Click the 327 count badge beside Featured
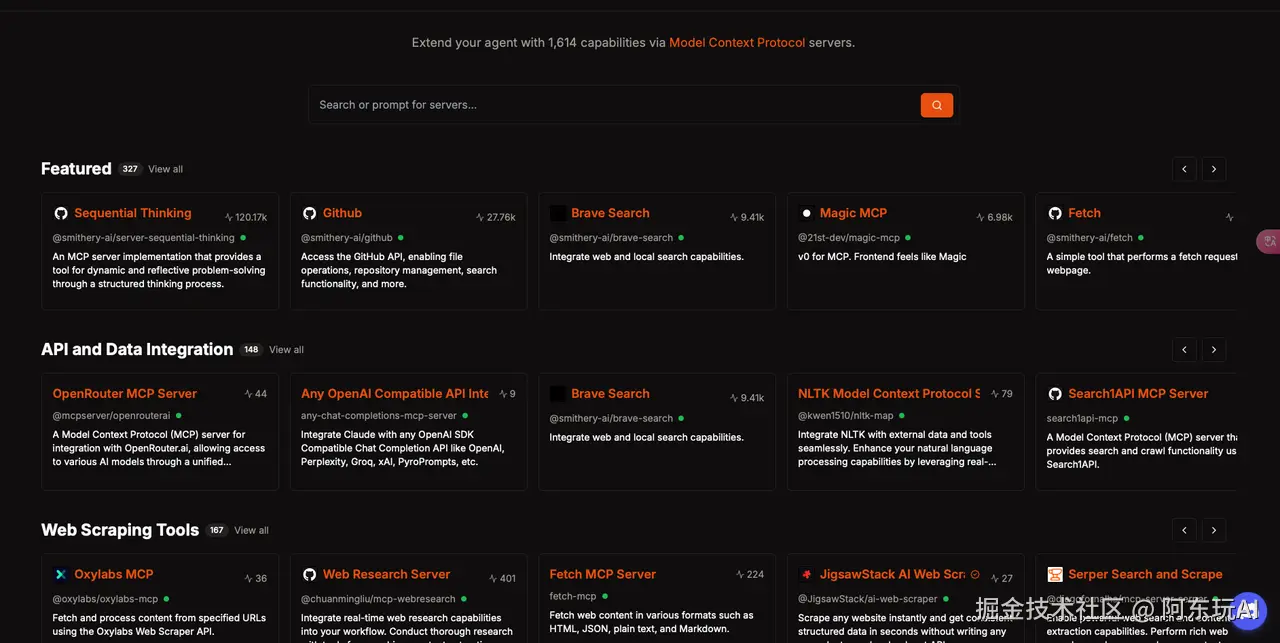 coord(130,169)
